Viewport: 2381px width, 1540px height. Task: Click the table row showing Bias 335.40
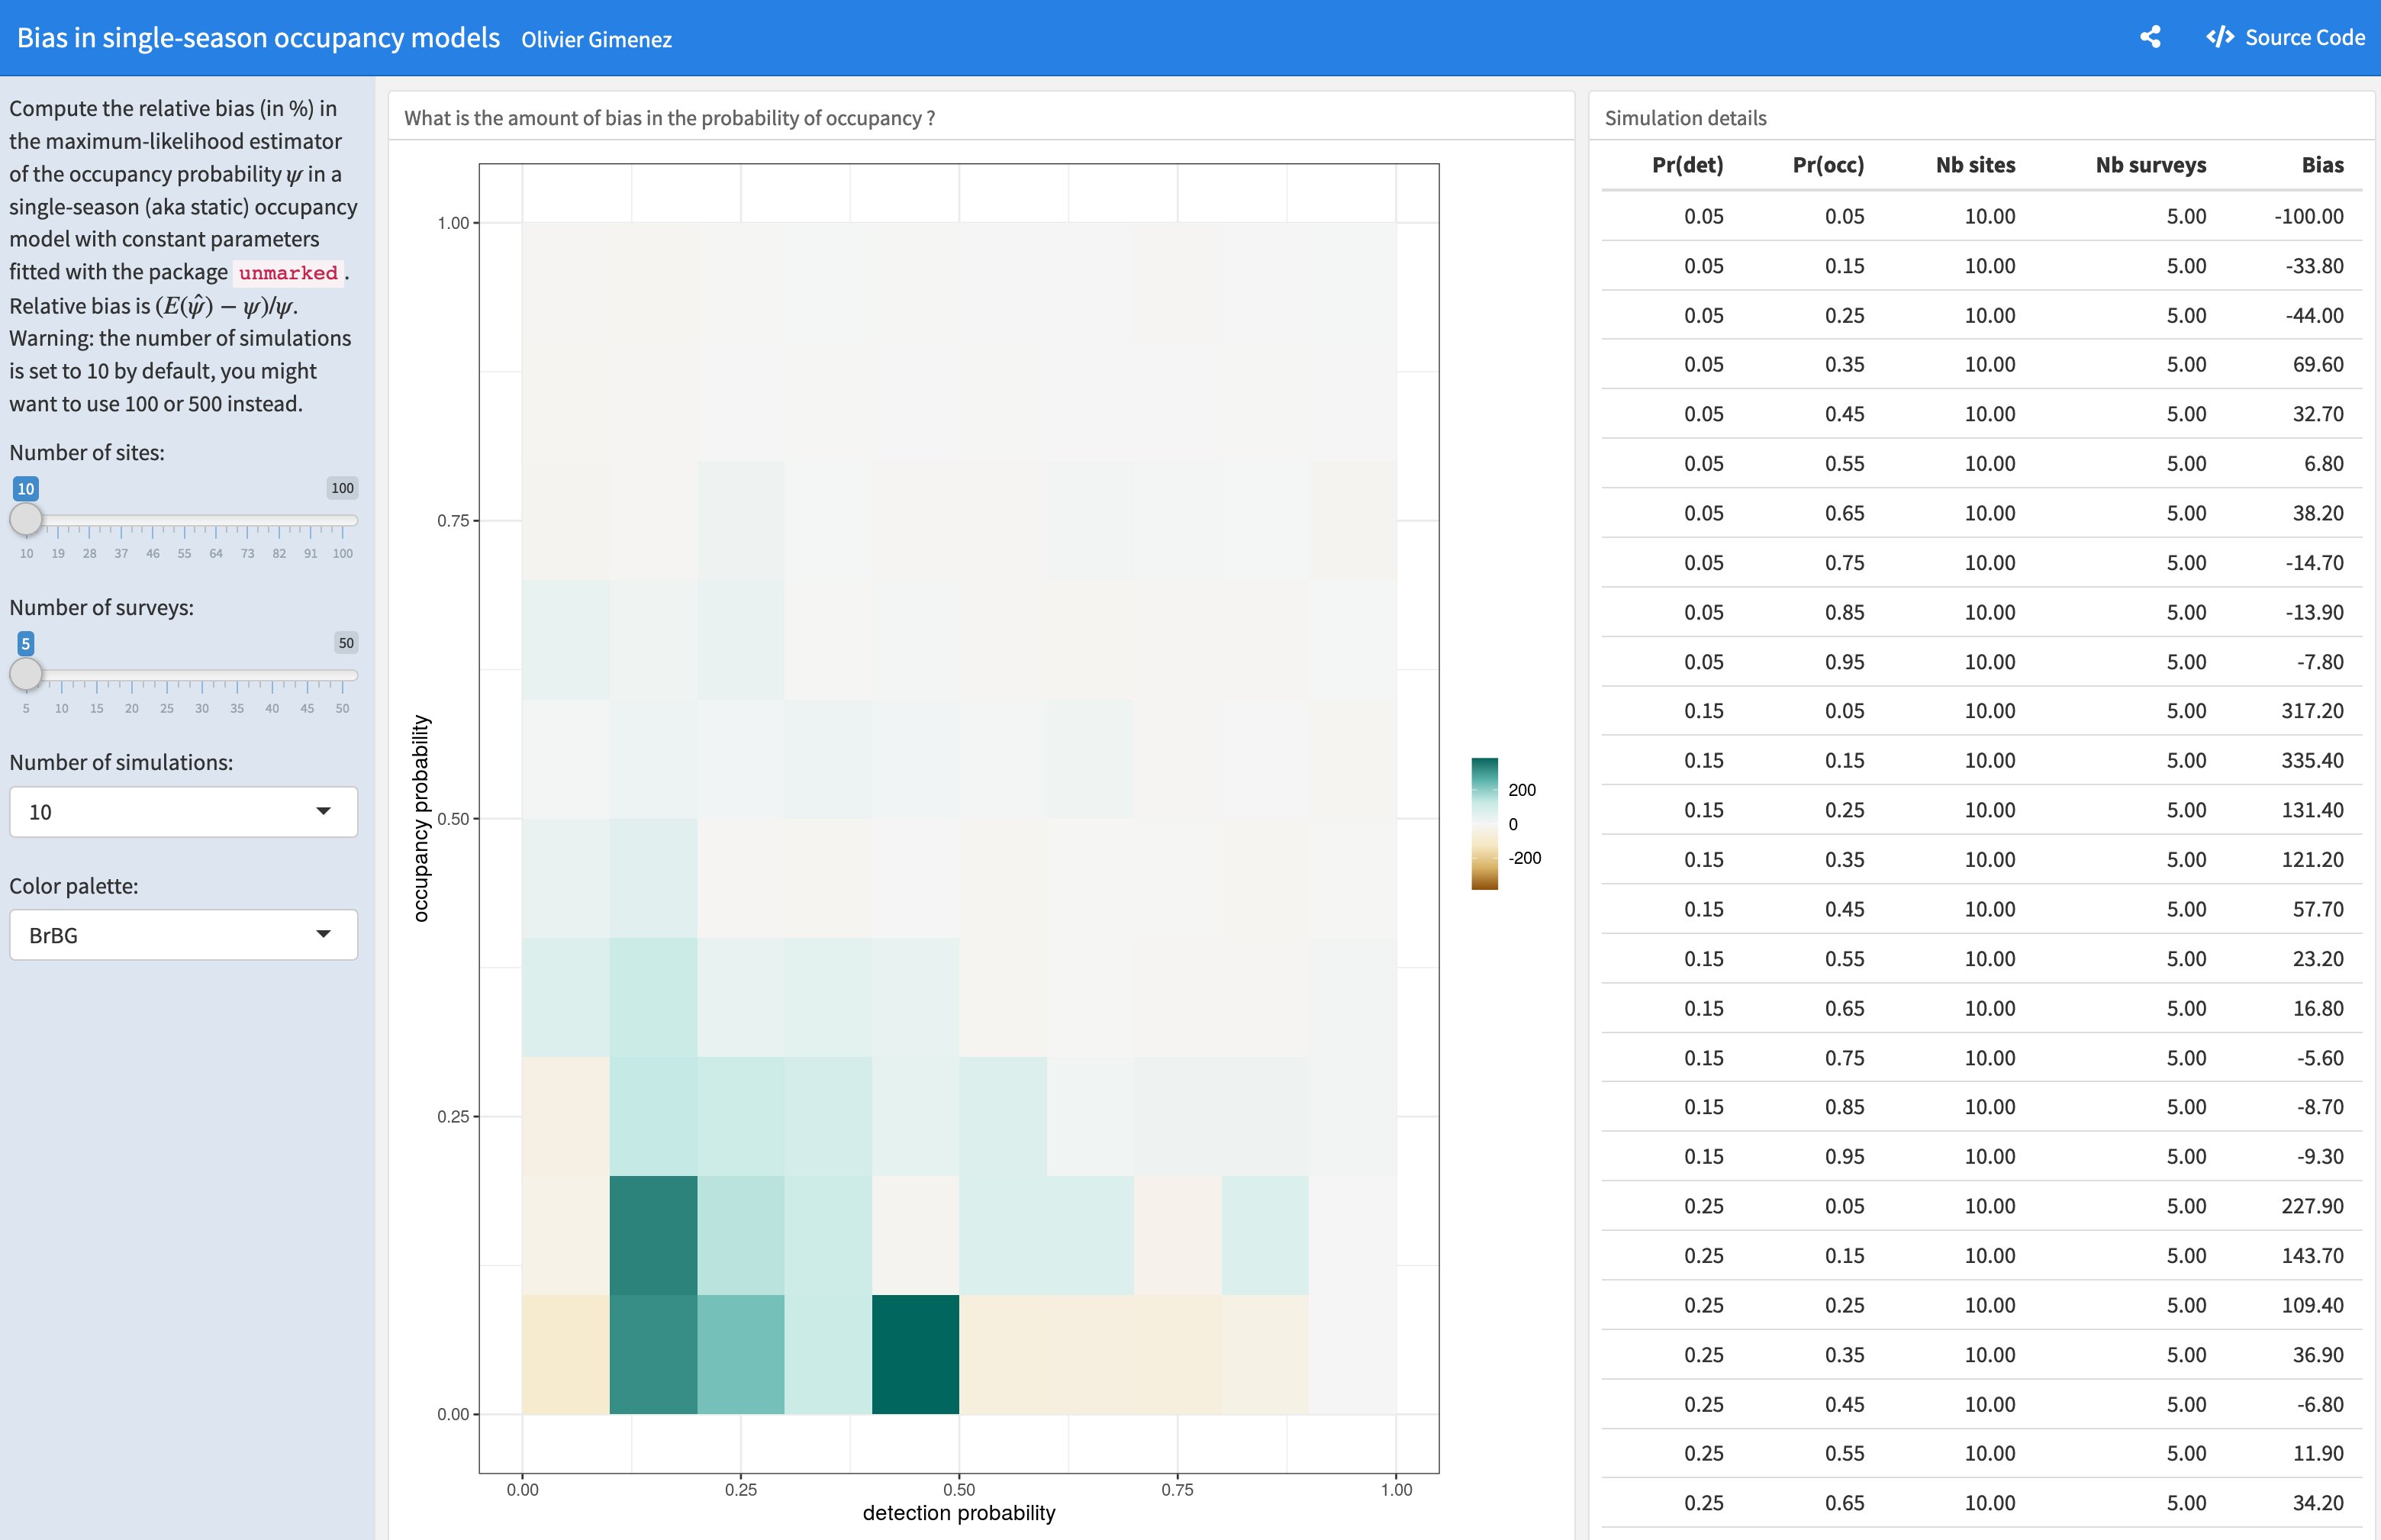coord(1990,760)
